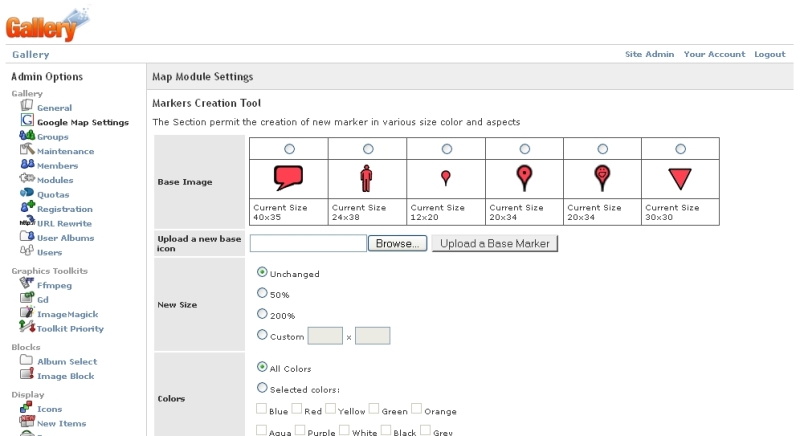Screen dimensions: 800x436
Task: Click the Quotas icon in Admin Options
Action: [27, 193]
